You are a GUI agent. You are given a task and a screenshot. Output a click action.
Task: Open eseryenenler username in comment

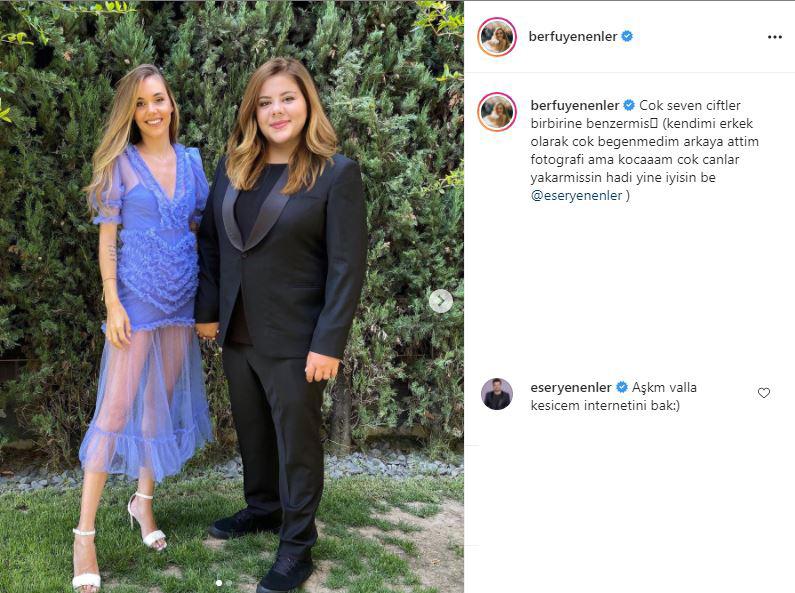[571, 388]
